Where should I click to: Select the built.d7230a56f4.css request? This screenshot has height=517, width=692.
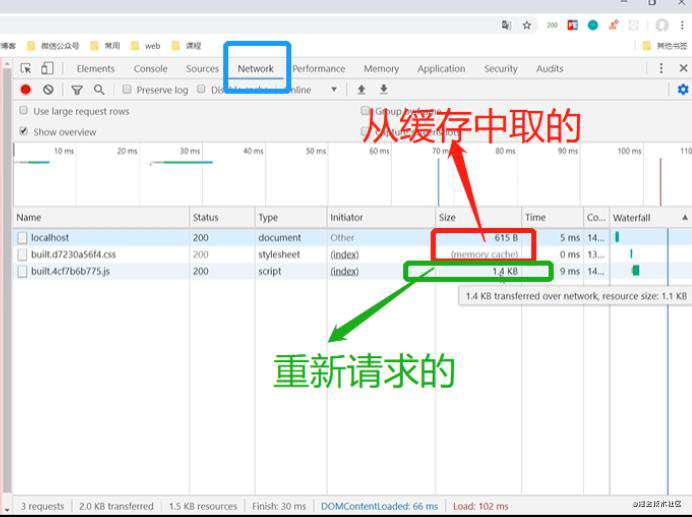click(352, 254)
